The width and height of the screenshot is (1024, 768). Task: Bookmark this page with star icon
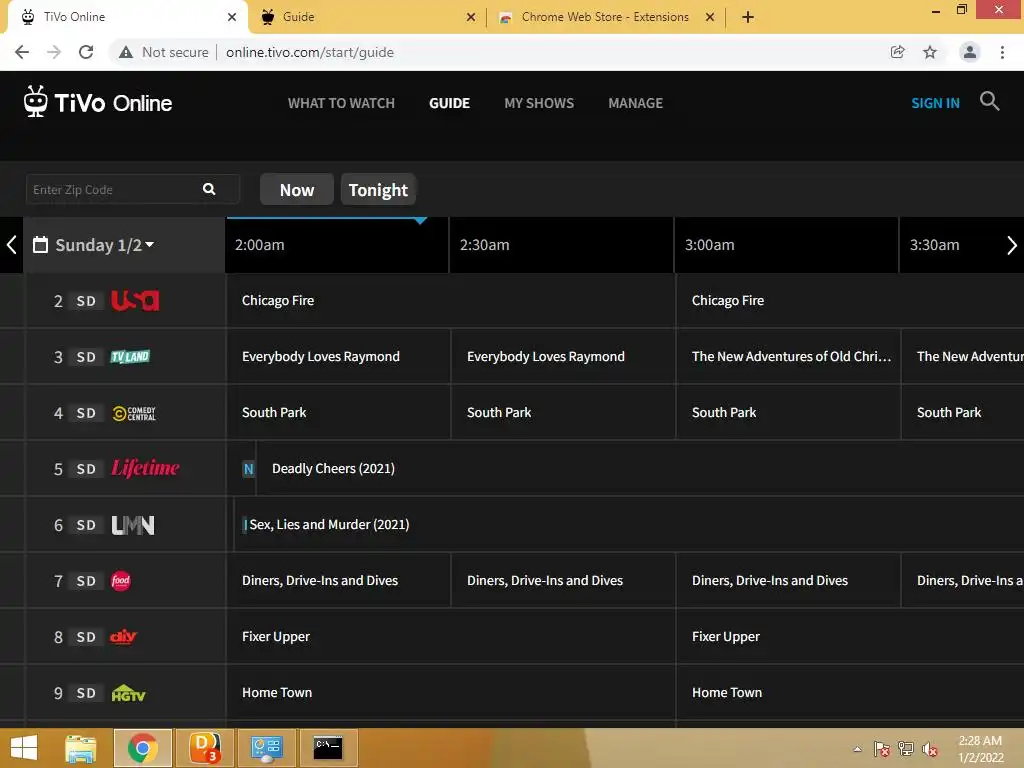(930, 52)
